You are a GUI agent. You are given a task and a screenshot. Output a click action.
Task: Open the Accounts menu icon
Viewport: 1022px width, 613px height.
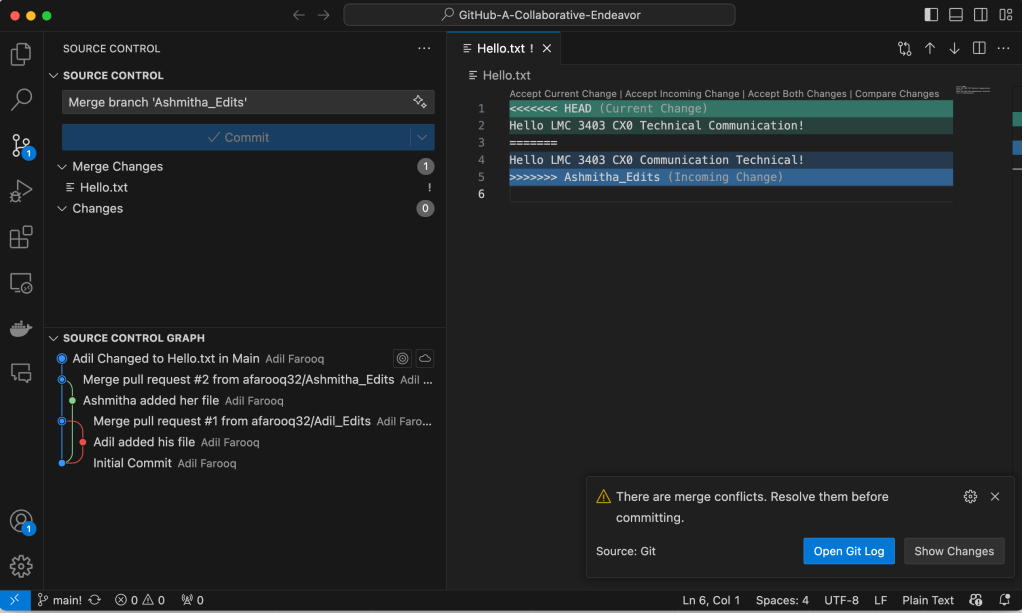click(21, 521)
